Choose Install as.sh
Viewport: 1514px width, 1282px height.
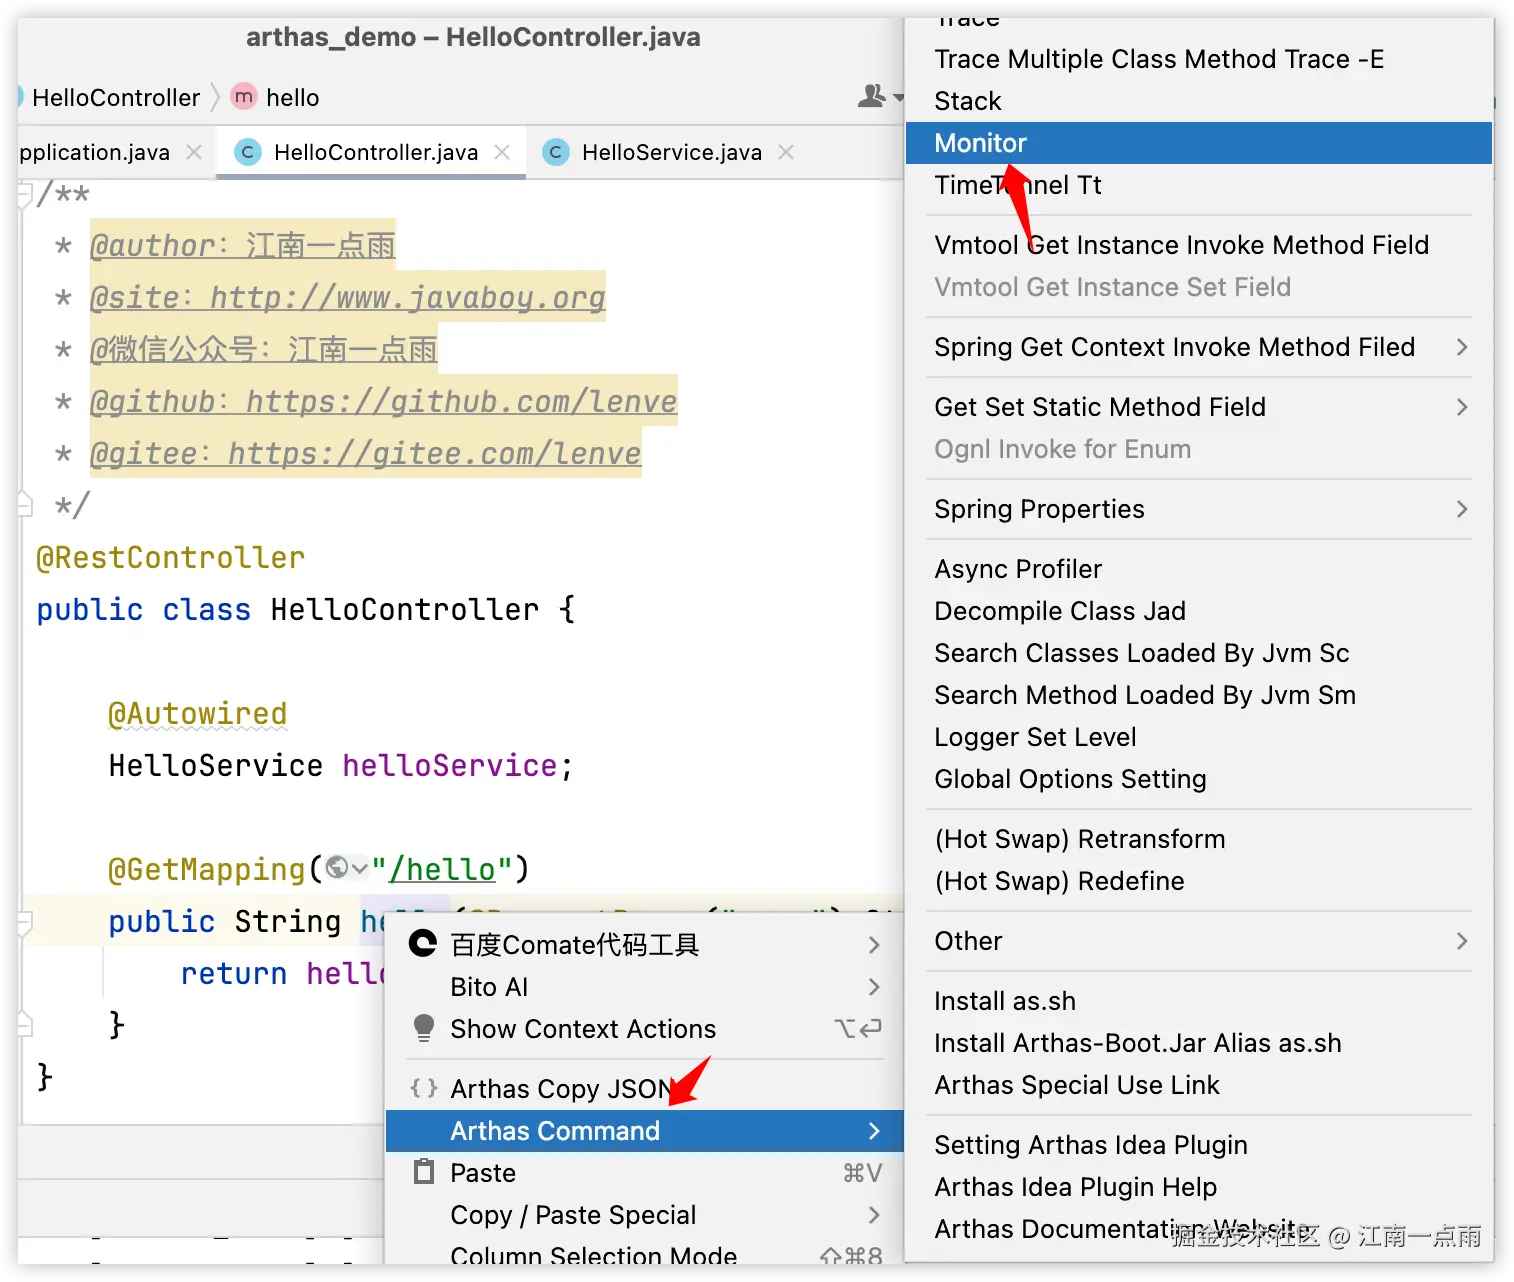click(1199, 1001)
